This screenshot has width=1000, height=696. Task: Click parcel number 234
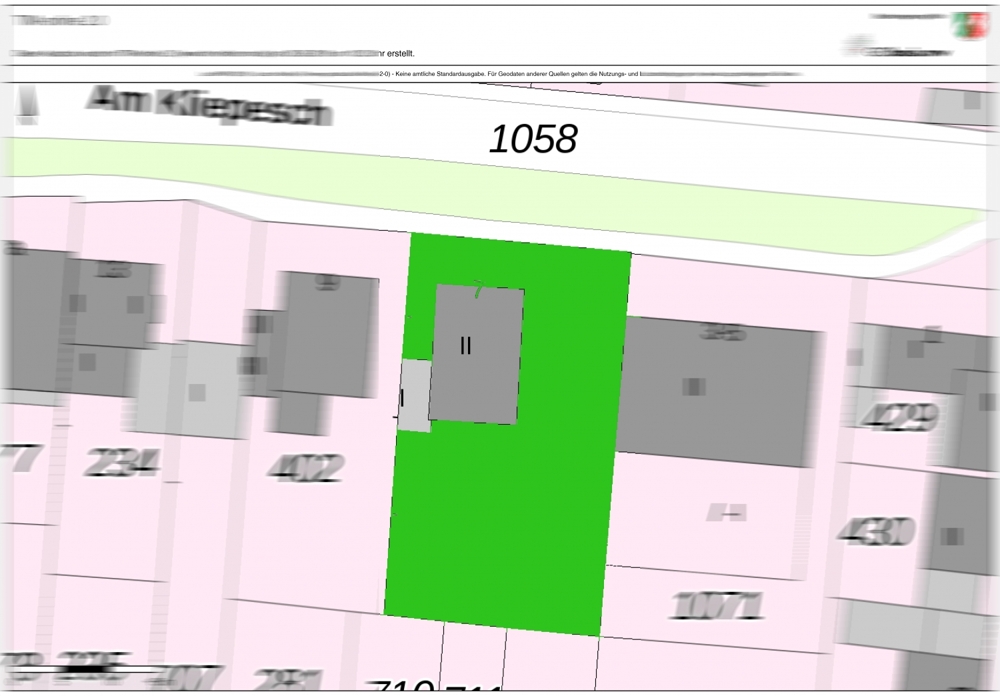(124, 462)
